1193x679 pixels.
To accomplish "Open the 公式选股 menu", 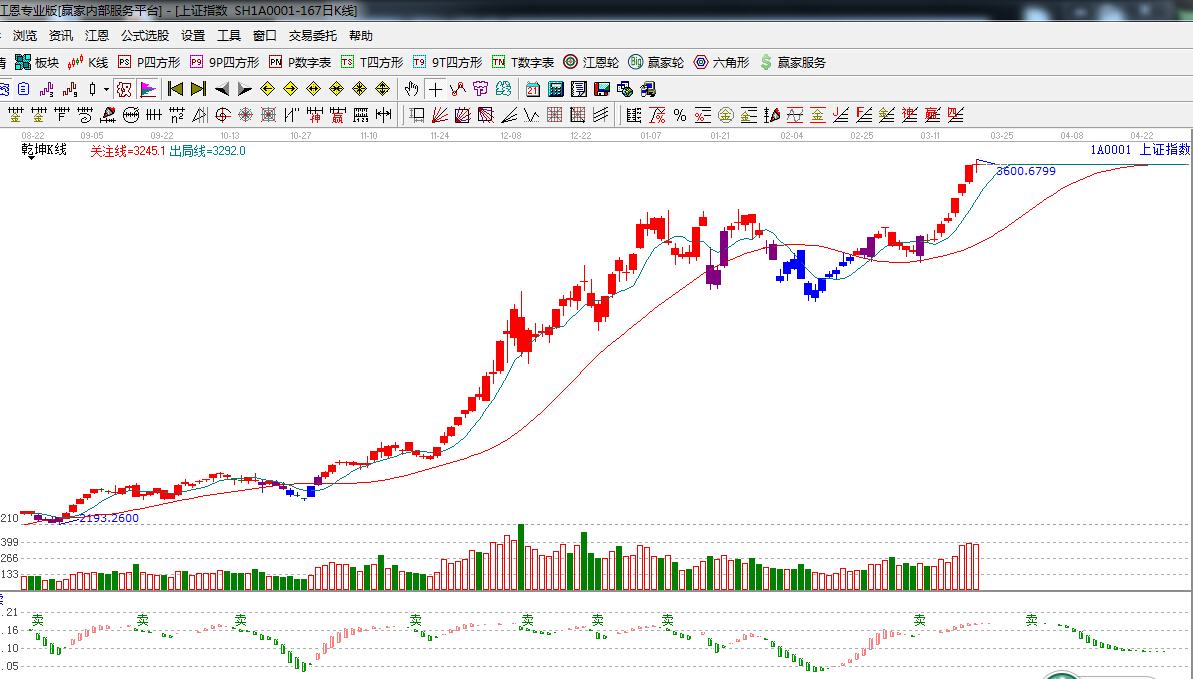I will click(x=145, y=35).
